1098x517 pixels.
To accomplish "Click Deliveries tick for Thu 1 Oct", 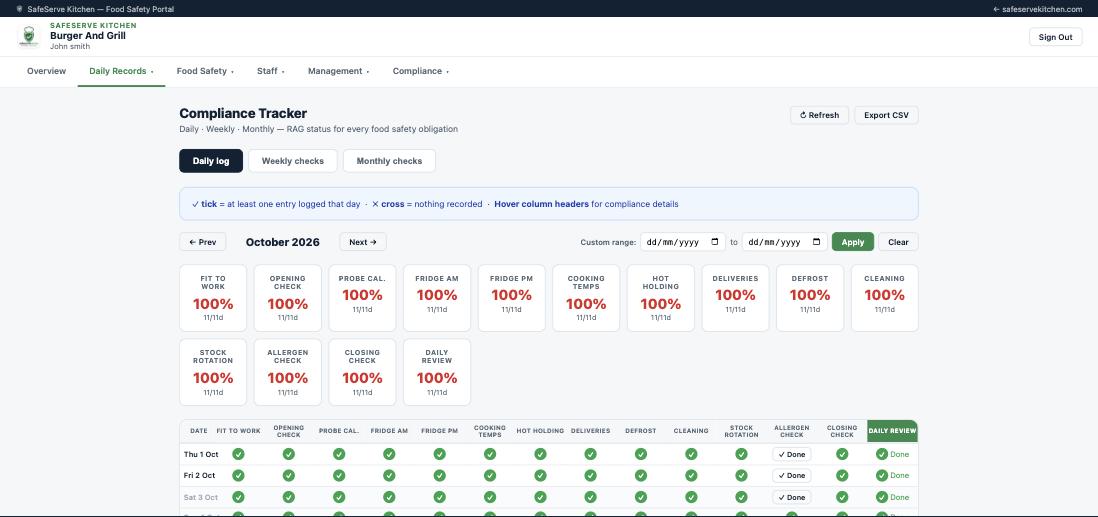I will [590, 454].
